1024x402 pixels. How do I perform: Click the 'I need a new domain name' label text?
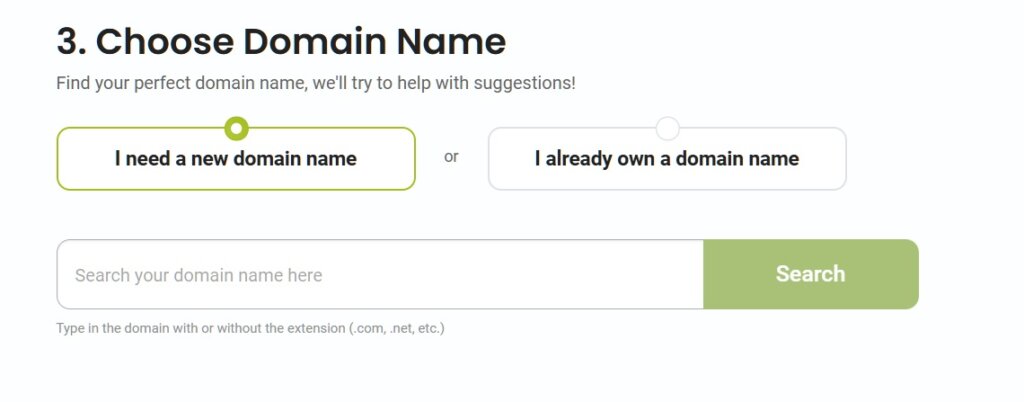pyautogui.click(x=236, y=158)
